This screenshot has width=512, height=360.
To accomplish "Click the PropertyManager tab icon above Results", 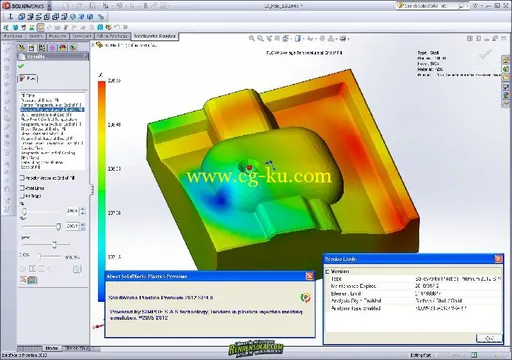I will (x=31, y=48).
